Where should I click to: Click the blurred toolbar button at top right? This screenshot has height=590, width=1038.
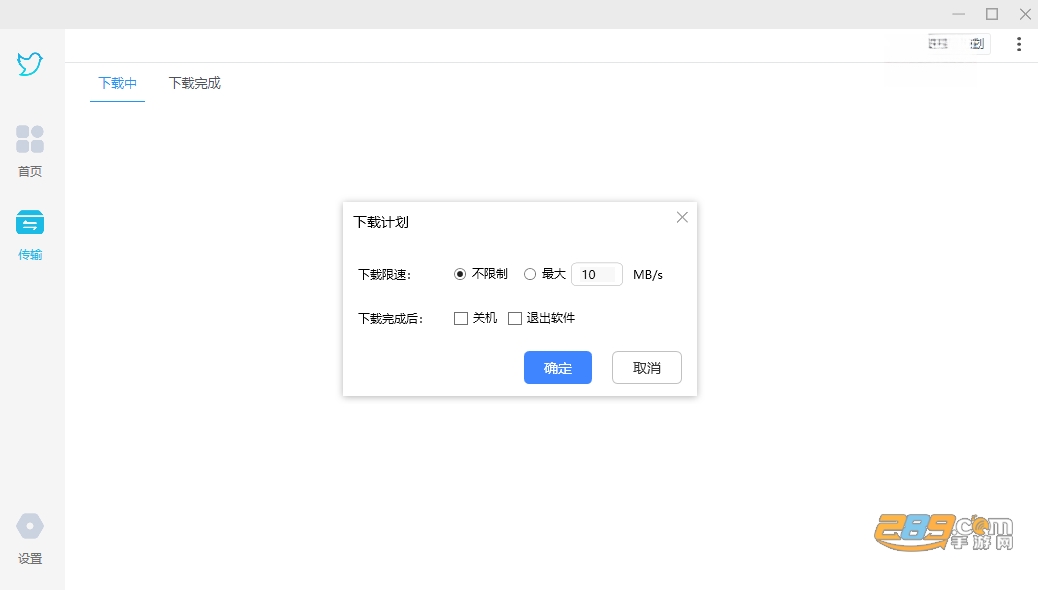[957, 44]
